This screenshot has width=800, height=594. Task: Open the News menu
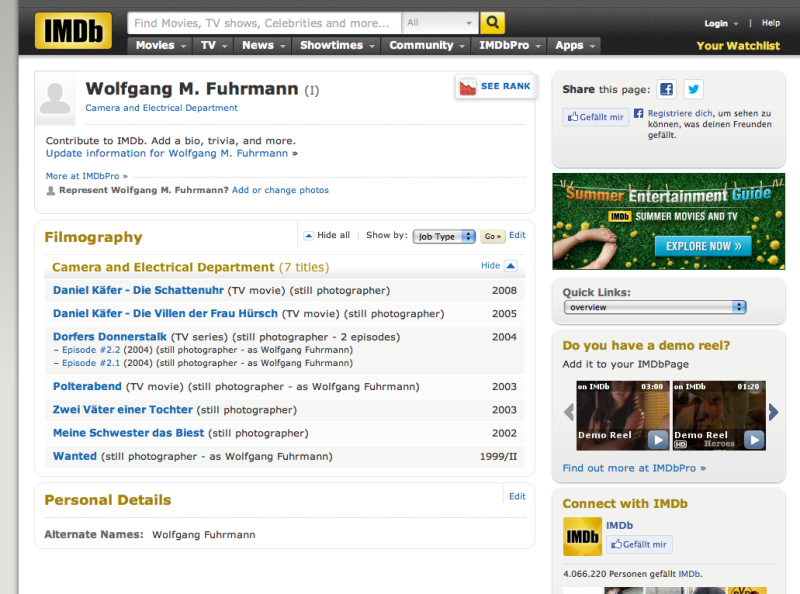tap(263, 45)
